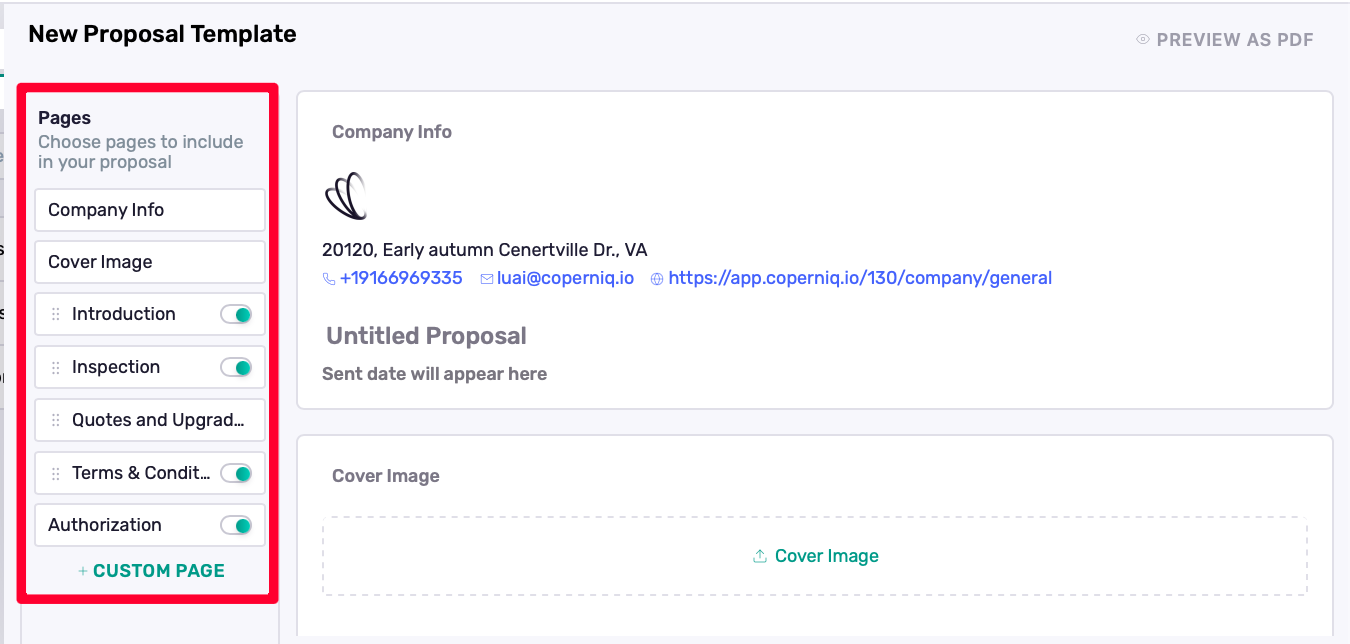This screenshot has width=1350, height=644.
Task: Click the Terms & Conditions drag handle
Action: (56, 474)
